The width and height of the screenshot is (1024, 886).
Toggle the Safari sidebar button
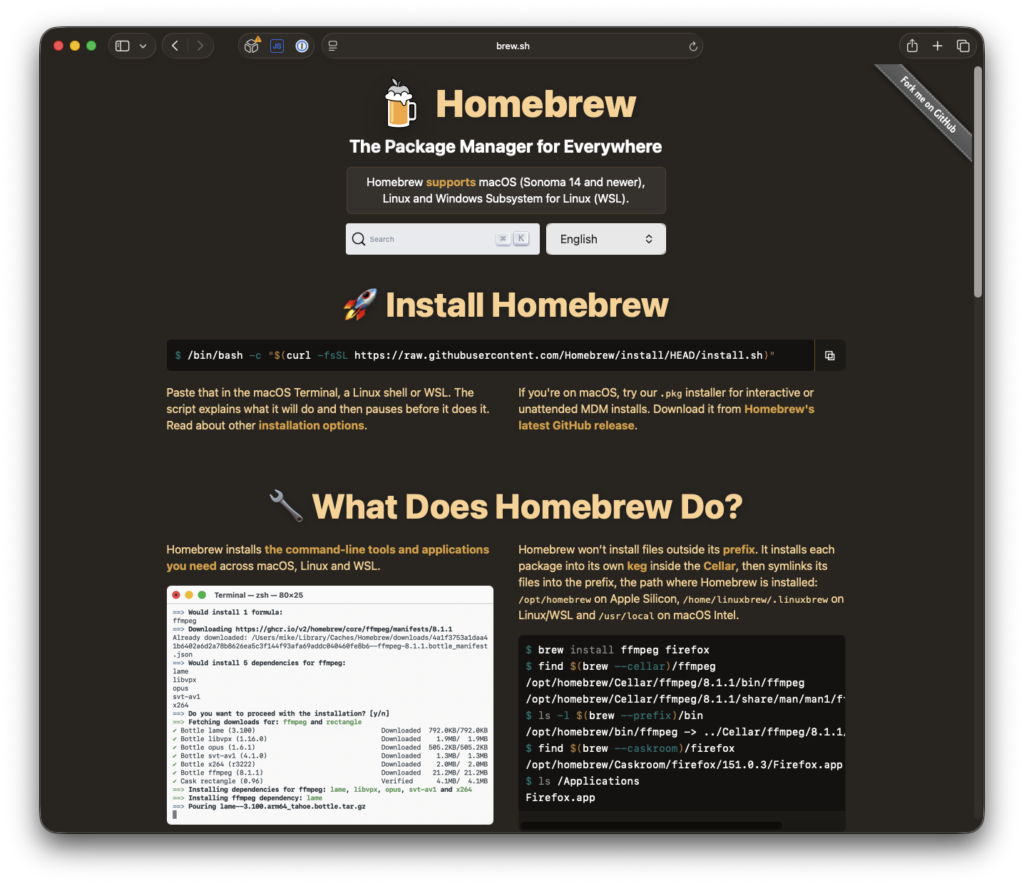pos(122,46)
